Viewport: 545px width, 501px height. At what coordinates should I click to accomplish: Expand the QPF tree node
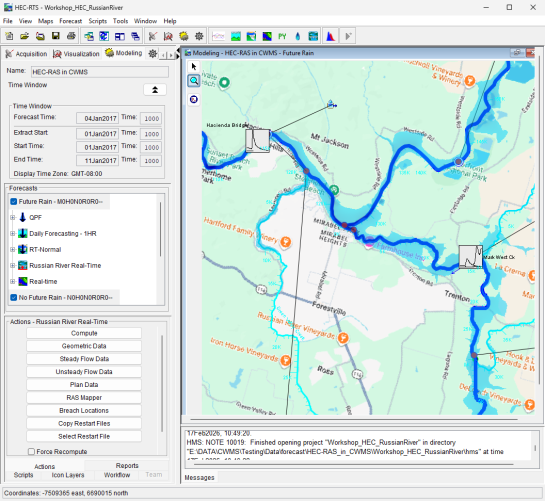[13, 218]
